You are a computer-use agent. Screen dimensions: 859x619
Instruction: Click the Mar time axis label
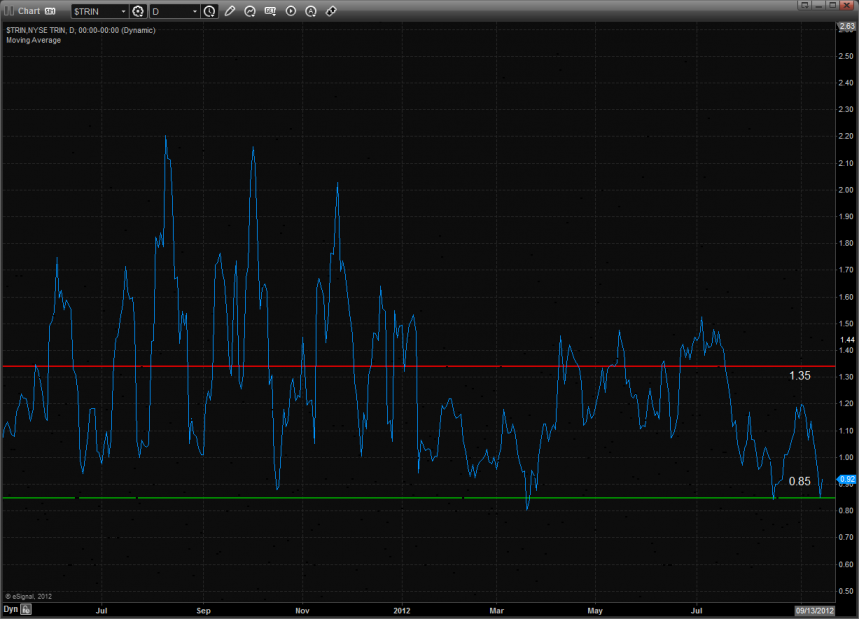[496, 610]
